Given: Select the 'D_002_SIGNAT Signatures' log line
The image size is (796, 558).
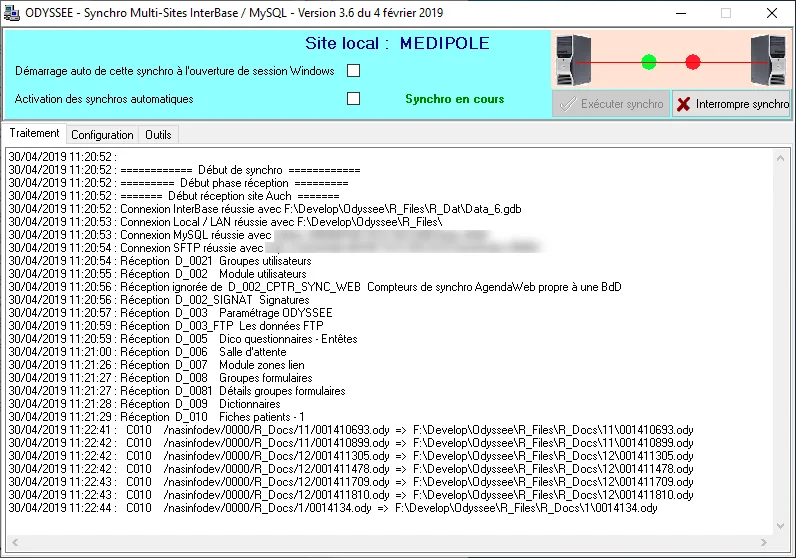Looking at the screenshot, I should coord(159,300).
